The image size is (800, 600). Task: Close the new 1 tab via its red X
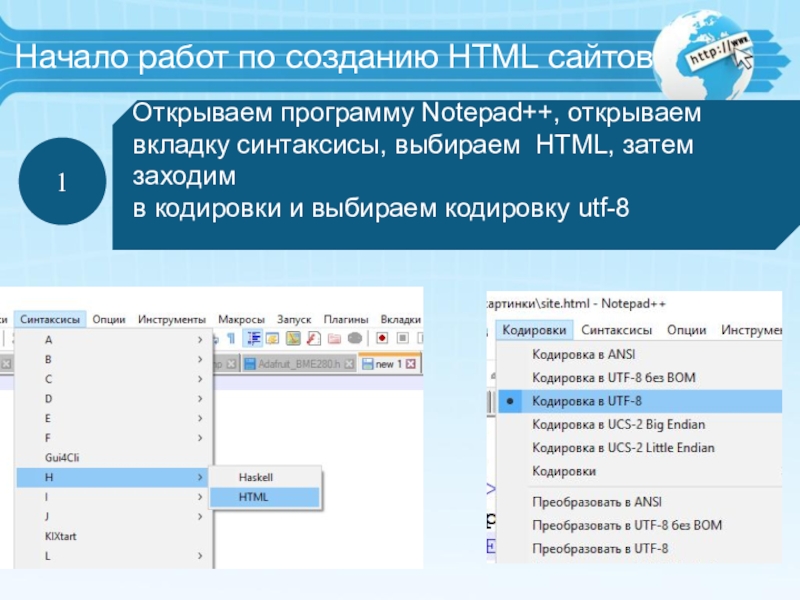pyautogui.click(x=411, y=364)
